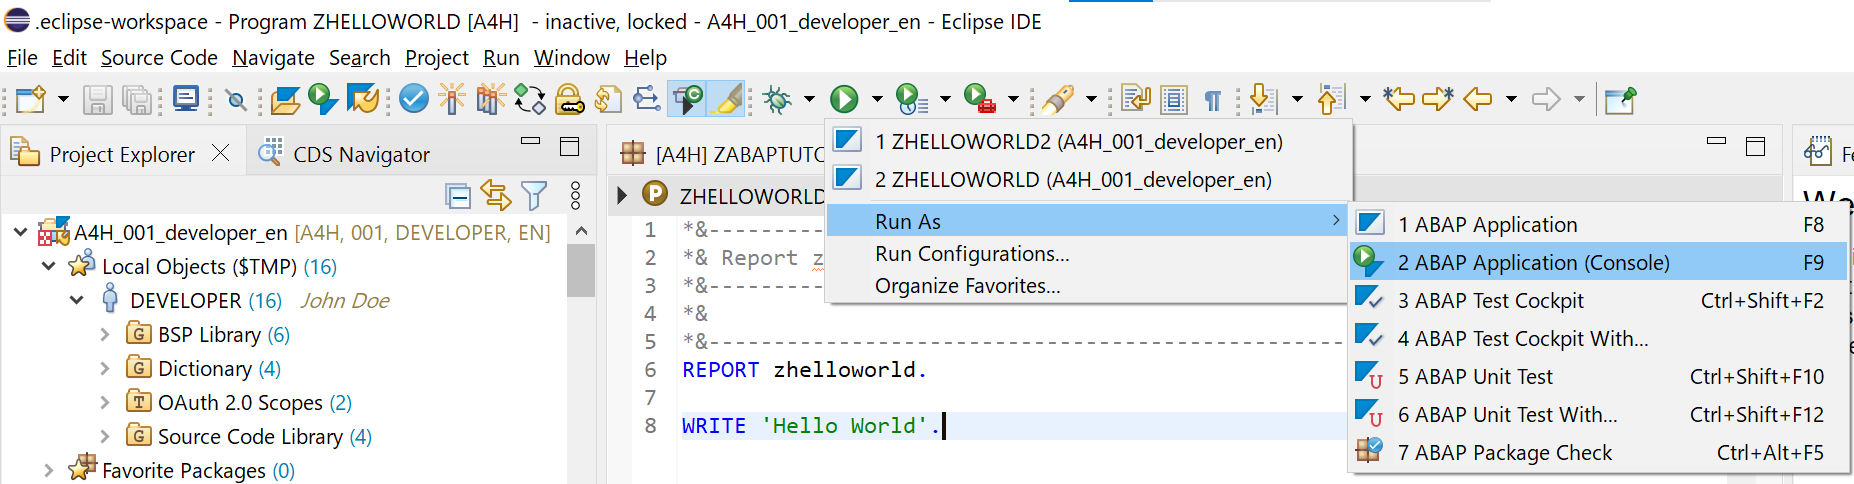Collapse the Local Objects ($TMP) node
The image size is (1854, 484).
48,266
